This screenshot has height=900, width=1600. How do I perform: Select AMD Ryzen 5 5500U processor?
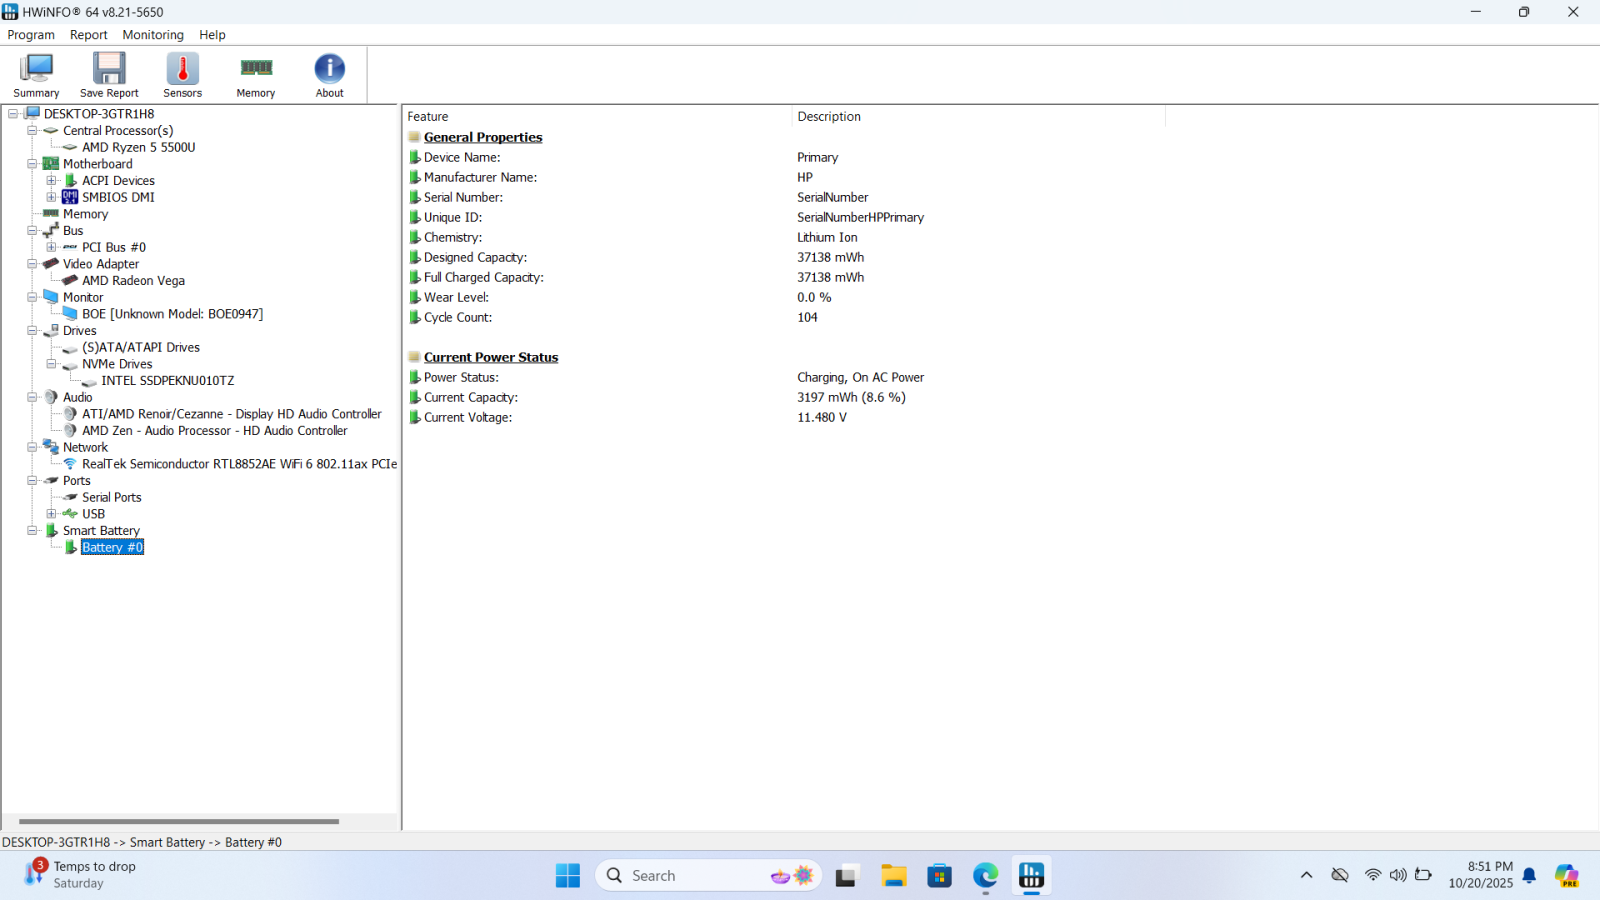138,147
